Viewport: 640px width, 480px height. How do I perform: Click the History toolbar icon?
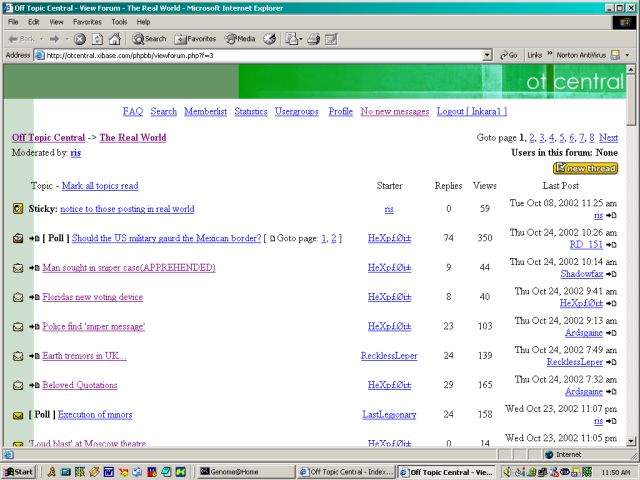pyautogui.click(x=269, y=39)
